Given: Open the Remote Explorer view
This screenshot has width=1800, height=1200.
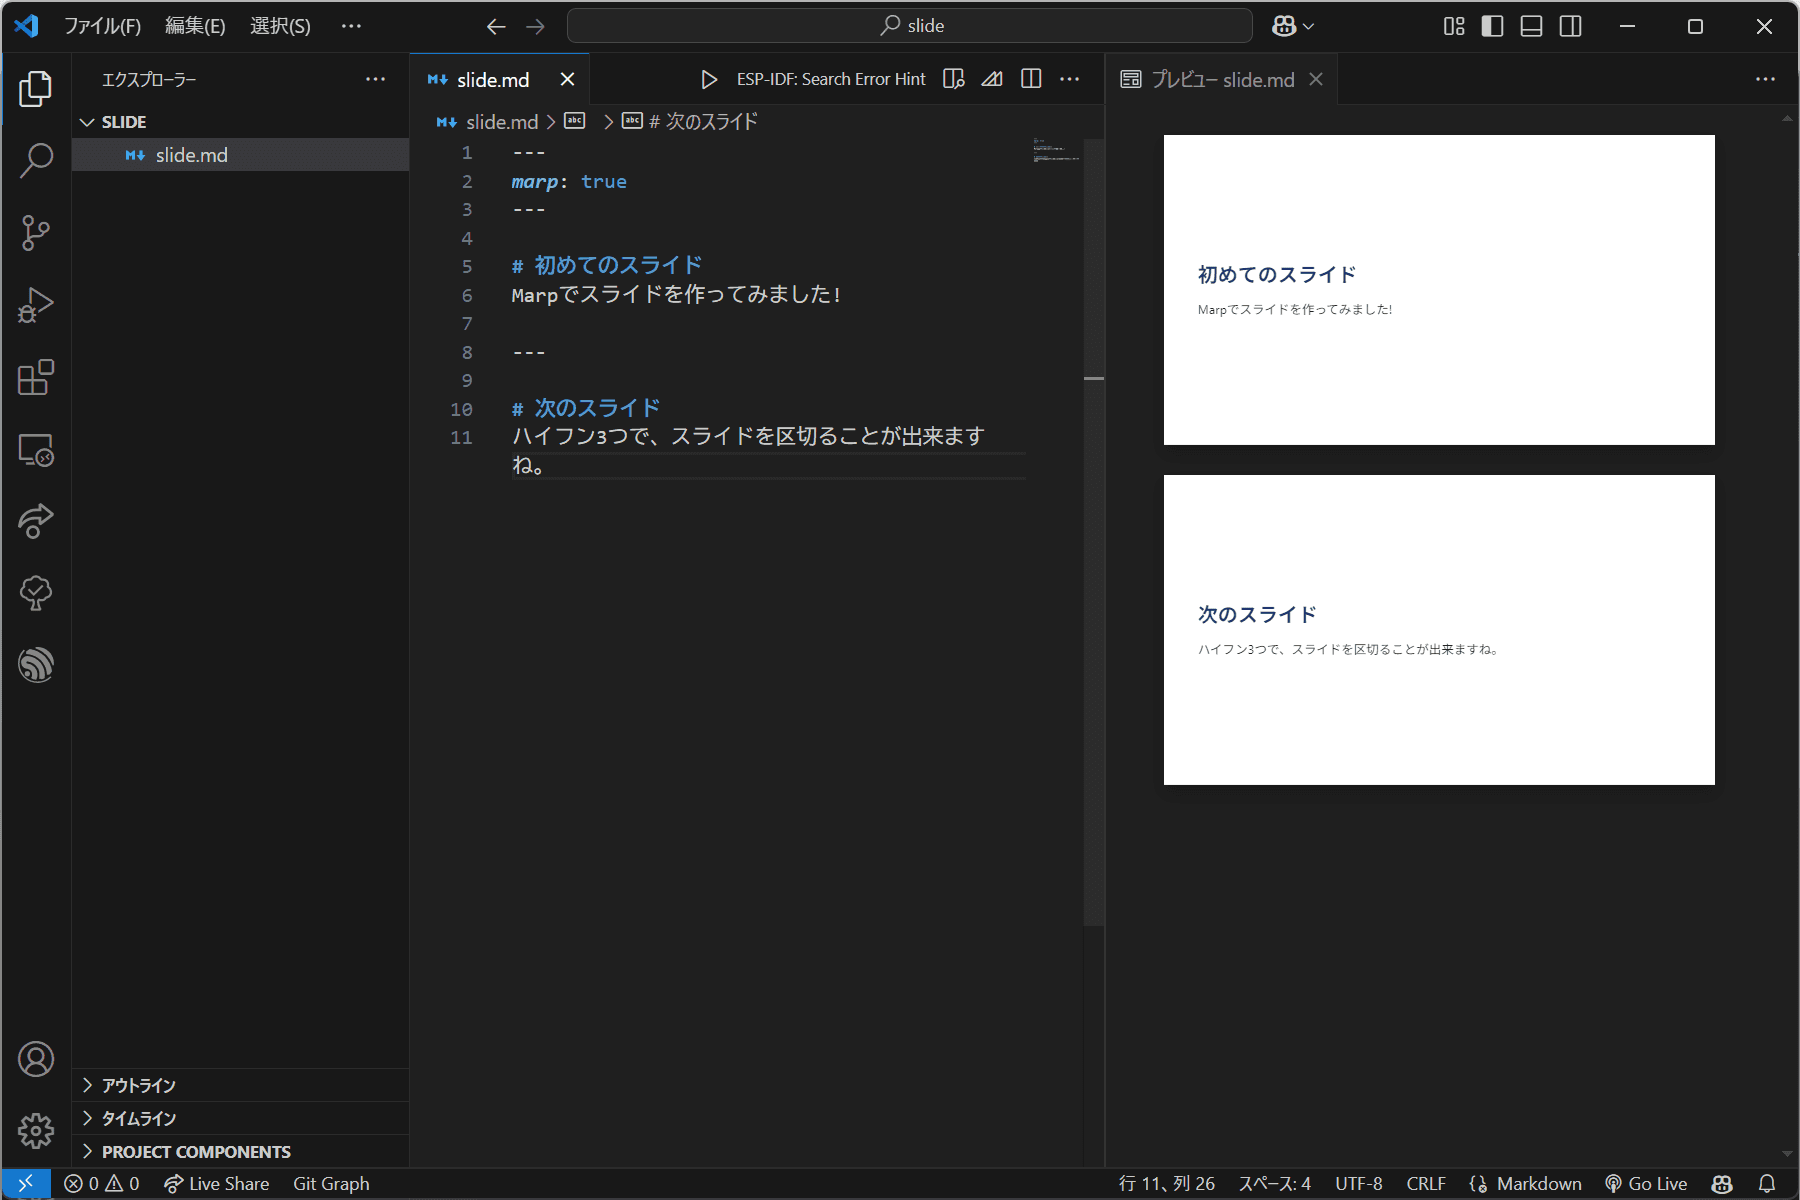Looking at the screenshot, I should 36,451.
